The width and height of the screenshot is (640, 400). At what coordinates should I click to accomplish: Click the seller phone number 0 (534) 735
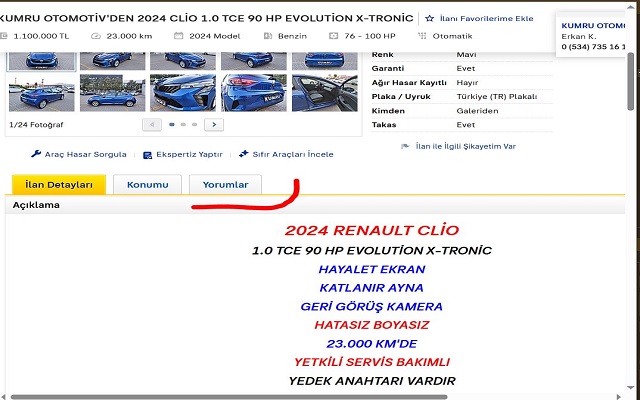coord(593,47)
